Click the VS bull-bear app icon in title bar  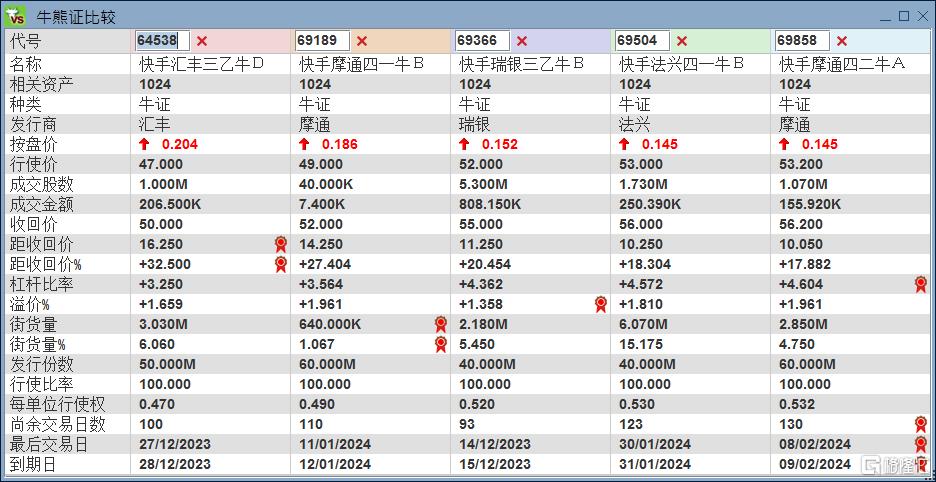pos(15,16)
